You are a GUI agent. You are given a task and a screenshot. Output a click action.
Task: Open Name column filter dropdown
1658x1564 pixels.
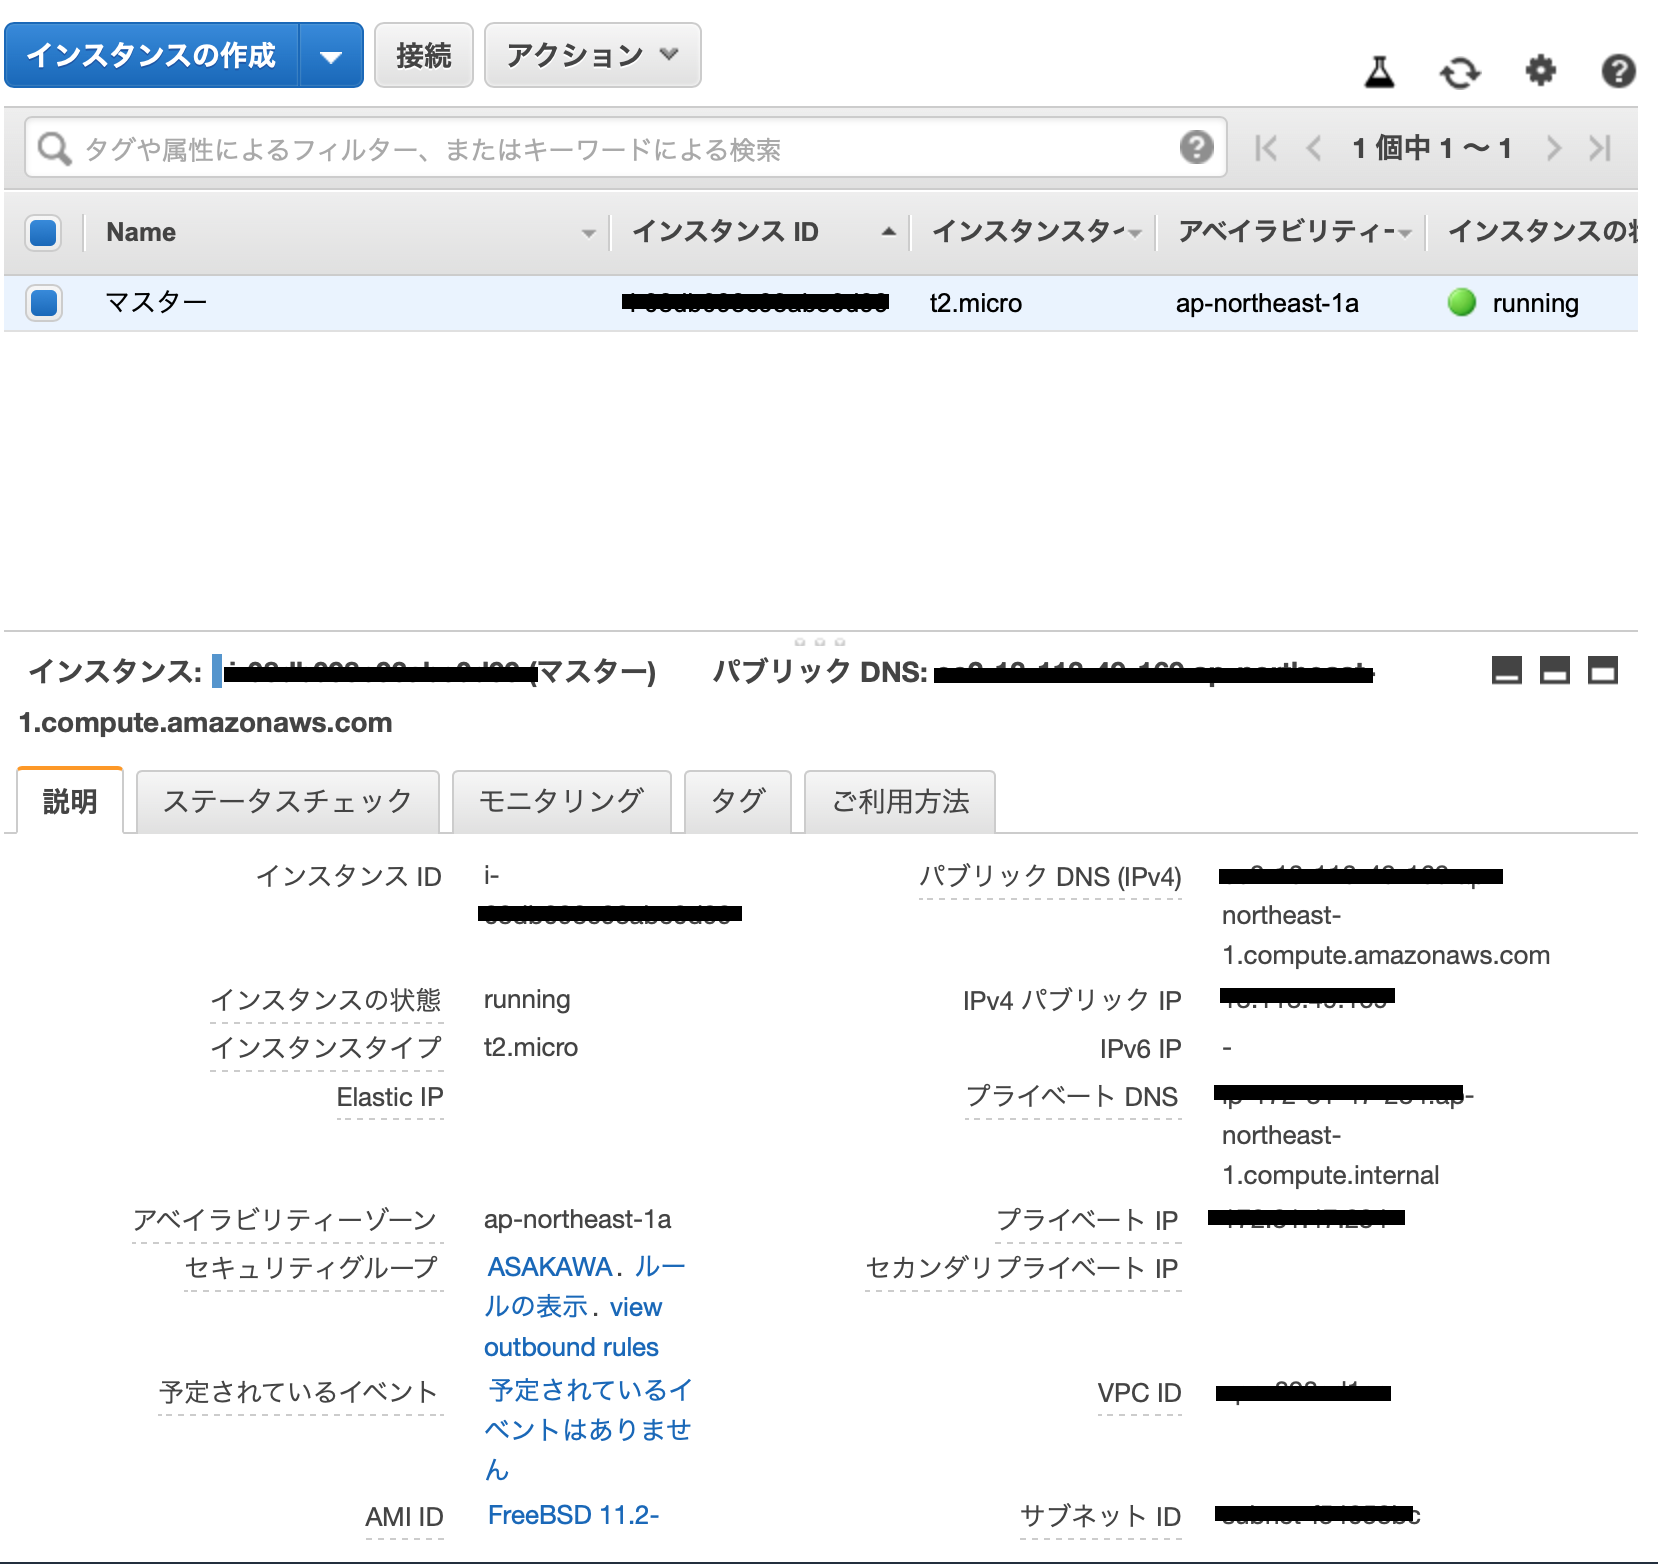point(588,233)
